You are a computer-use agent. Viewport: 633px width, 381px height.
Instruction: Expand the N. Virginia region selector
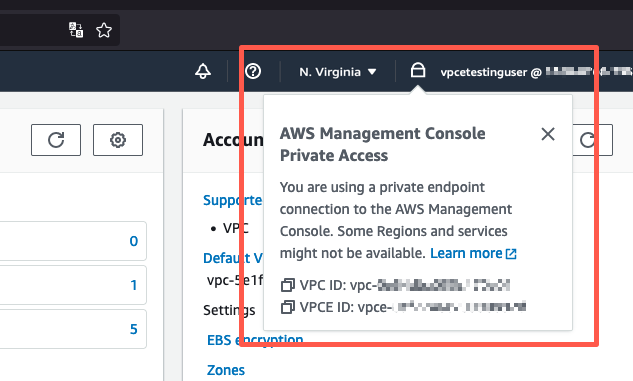point(337,72)
